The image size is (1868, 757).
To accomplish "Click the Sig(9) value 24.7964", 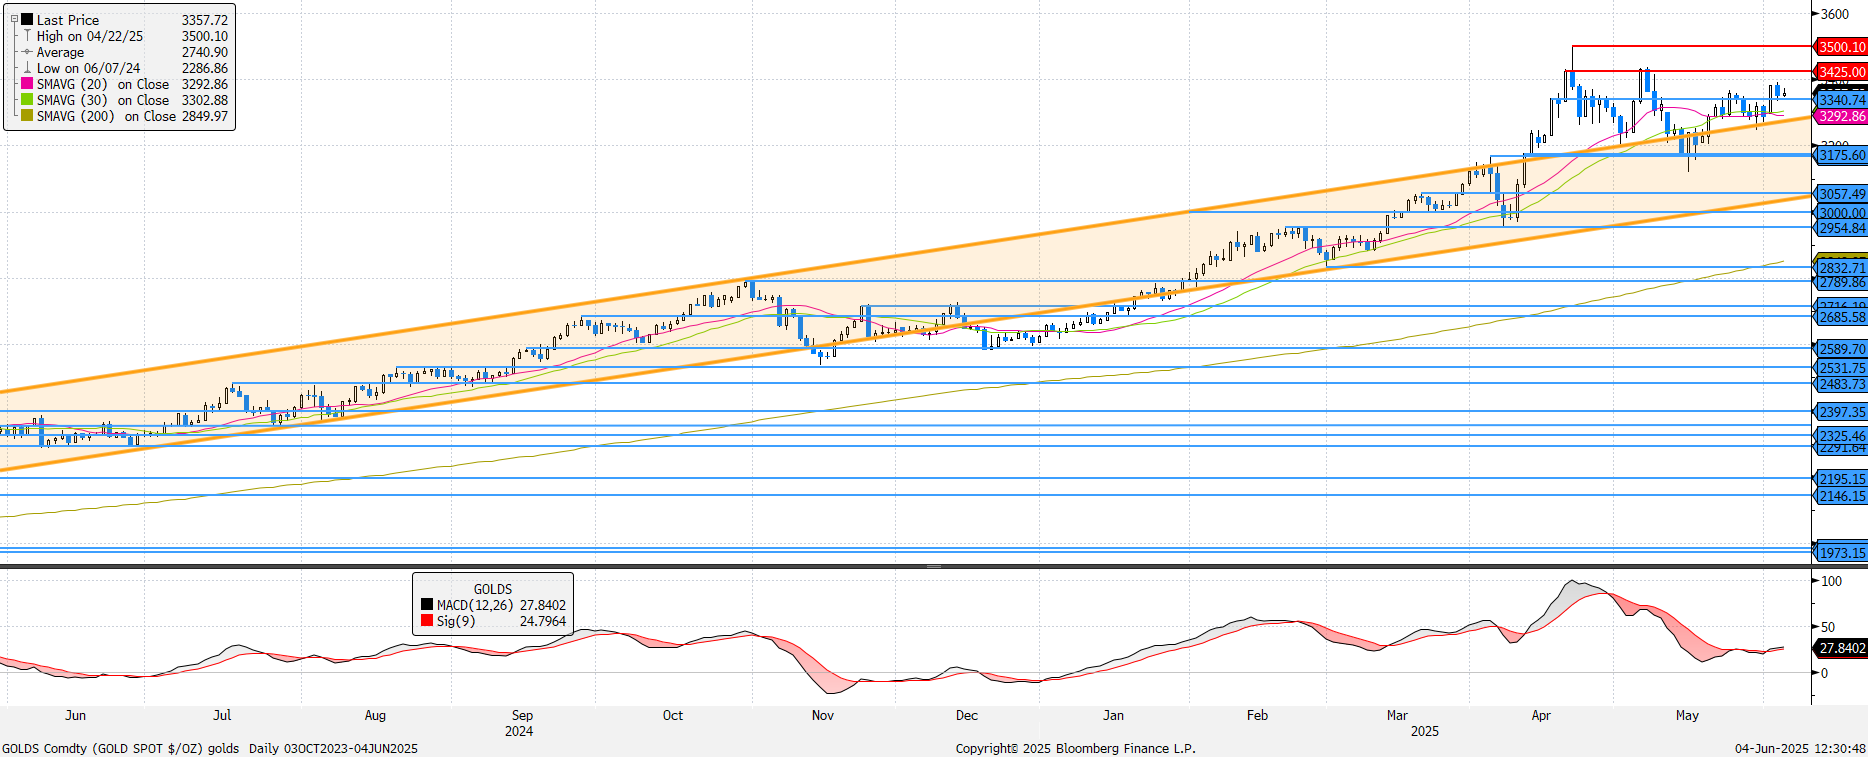I will (x=543, y=621).
